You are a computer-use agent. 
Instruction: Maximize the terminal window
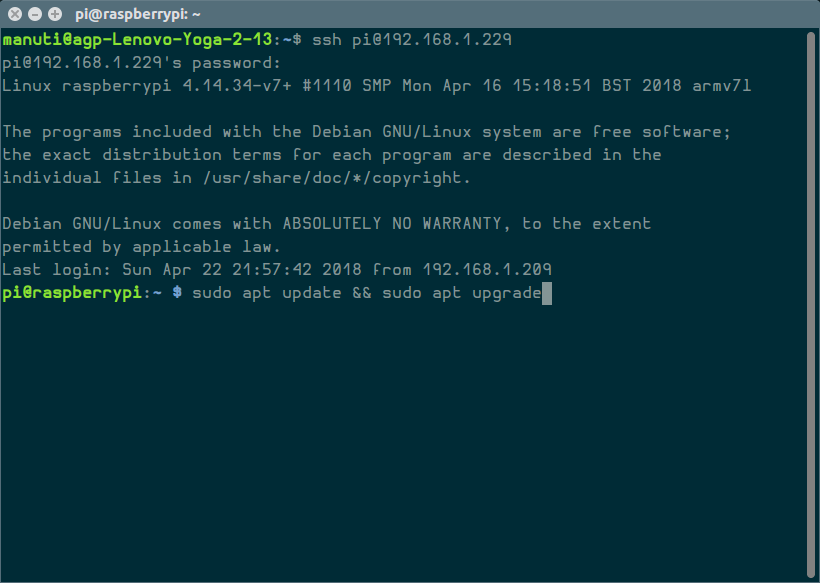pyautogui.click(x=53, y=14)
